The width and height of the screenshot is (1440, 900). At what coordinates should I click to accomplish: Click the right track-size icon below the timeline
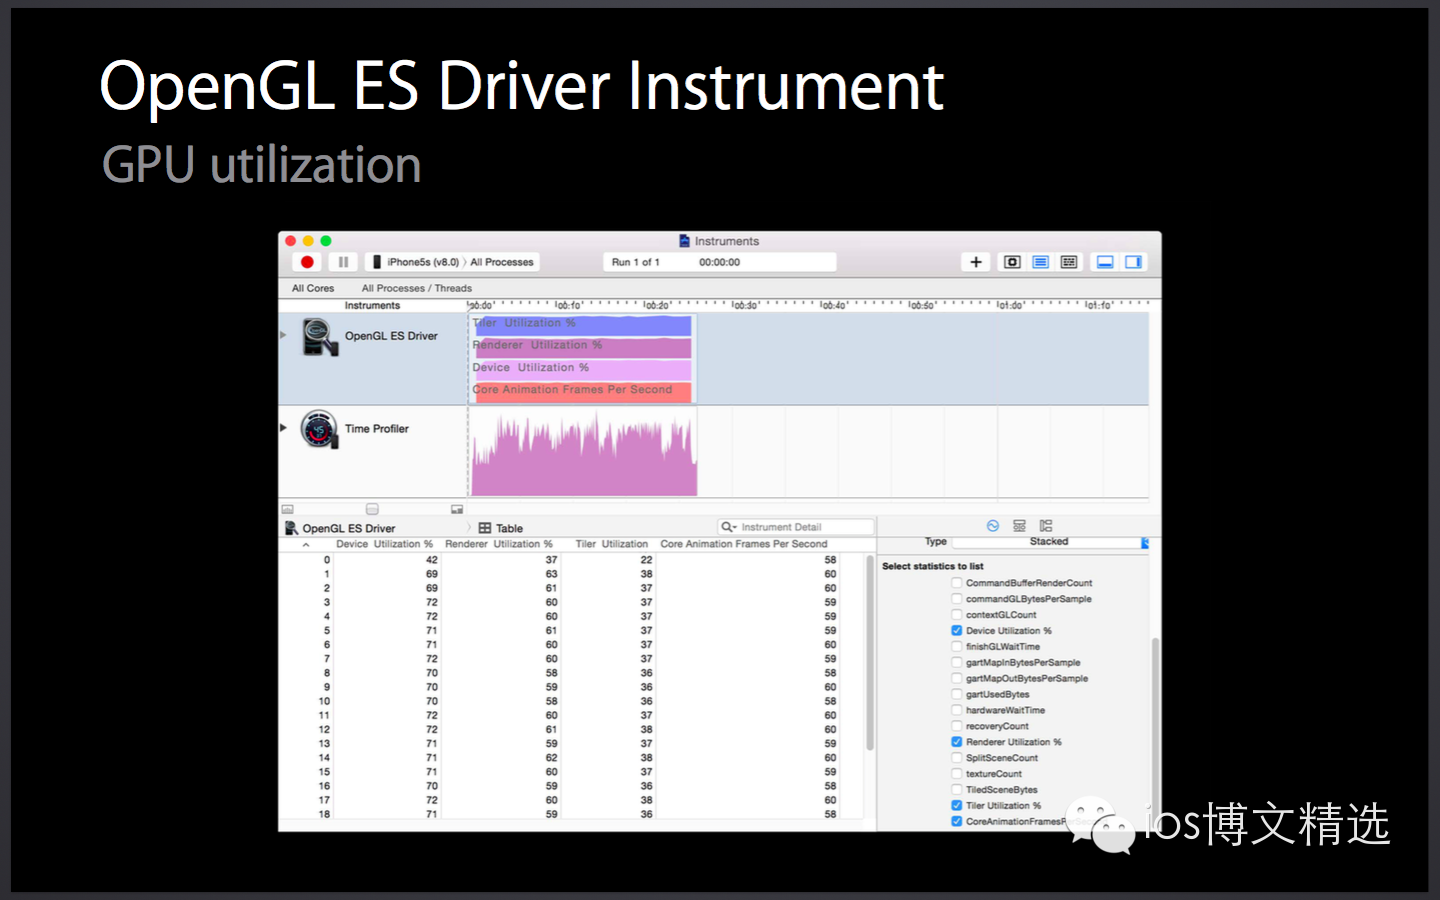pos(457,509)
